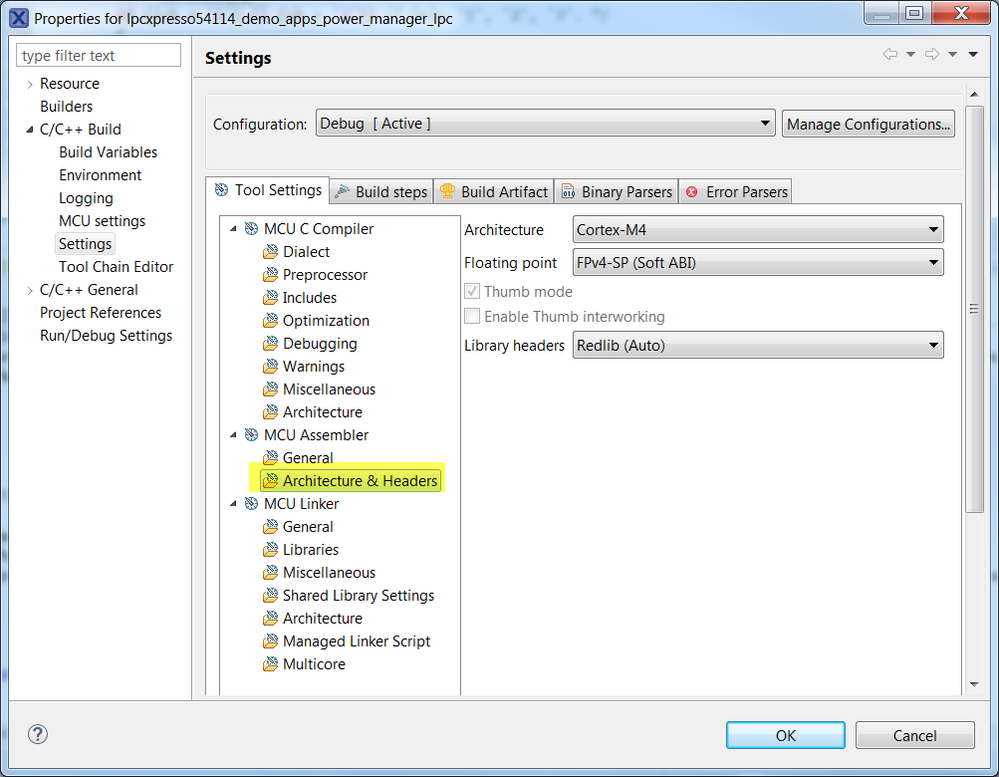This screenshot has width=999, height=777.
Task: Select Miscellaneous under MCU C Compiler
Action: point(329,389)
